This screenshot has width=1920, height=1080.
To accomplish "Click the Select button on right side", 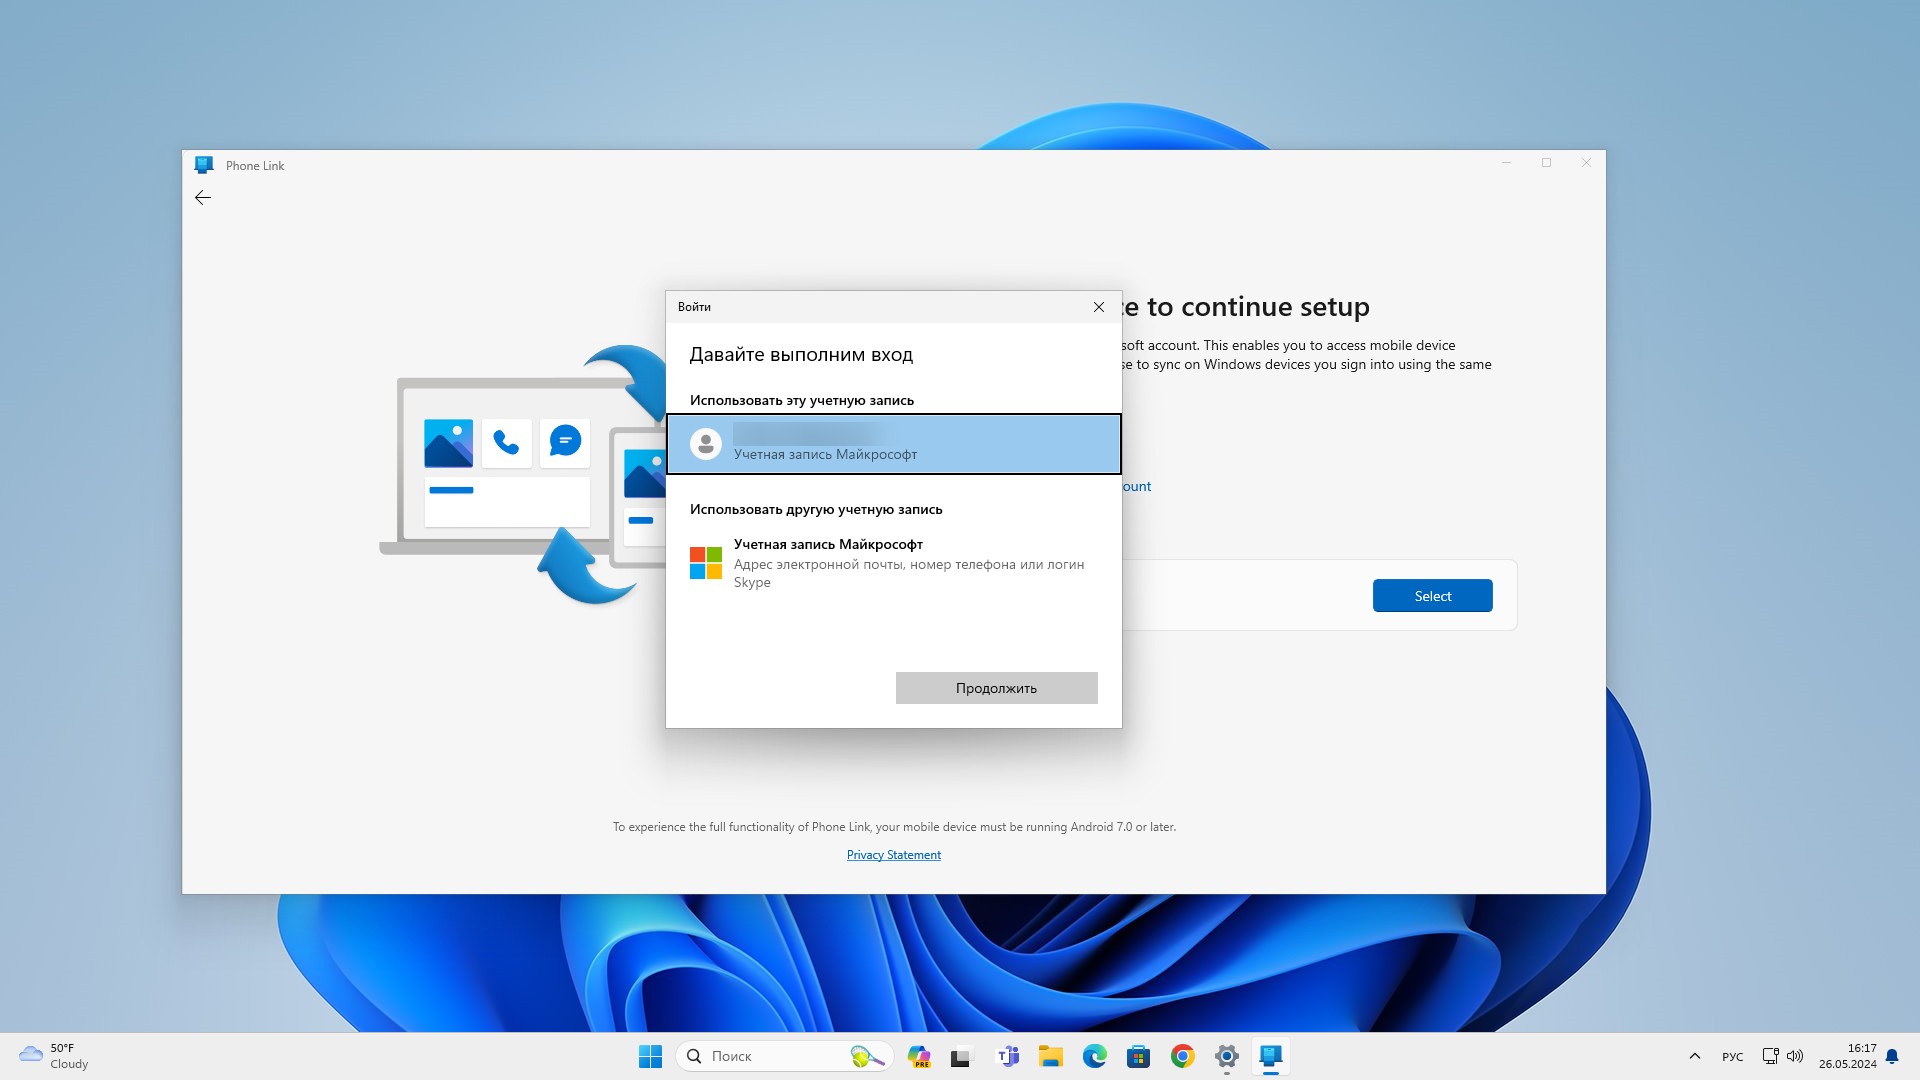I will pyautogui.click(x=1432, y=595).
